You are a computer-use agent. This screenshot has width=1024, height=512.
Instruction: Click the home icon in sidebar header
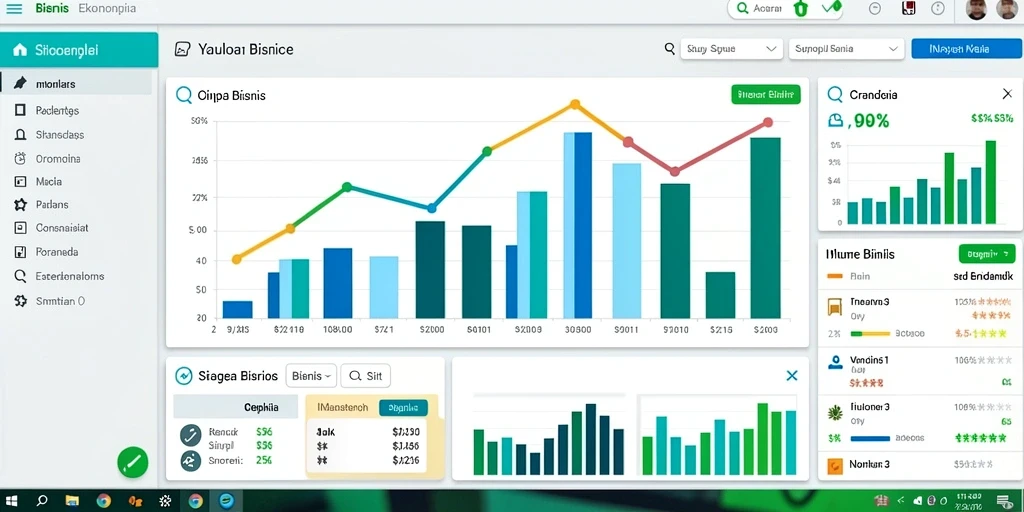pyautogui.click(x=20, y=50)
